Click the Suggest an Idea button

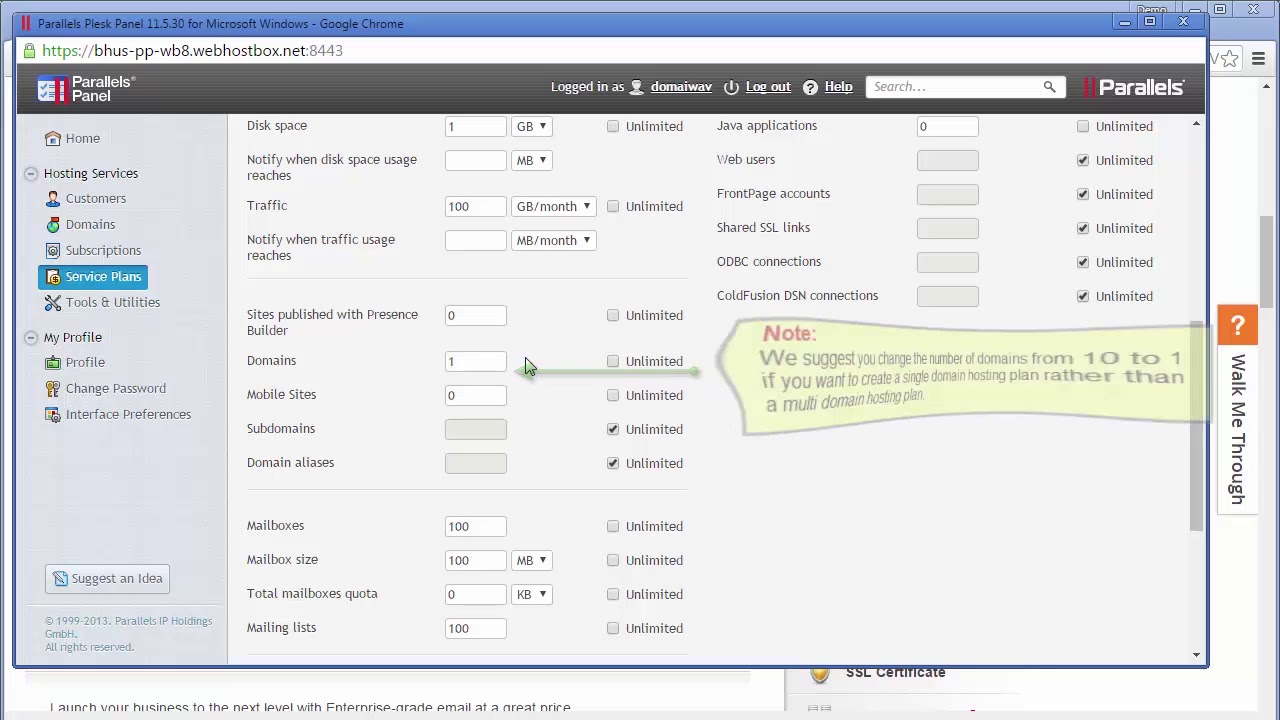point(107,578)
